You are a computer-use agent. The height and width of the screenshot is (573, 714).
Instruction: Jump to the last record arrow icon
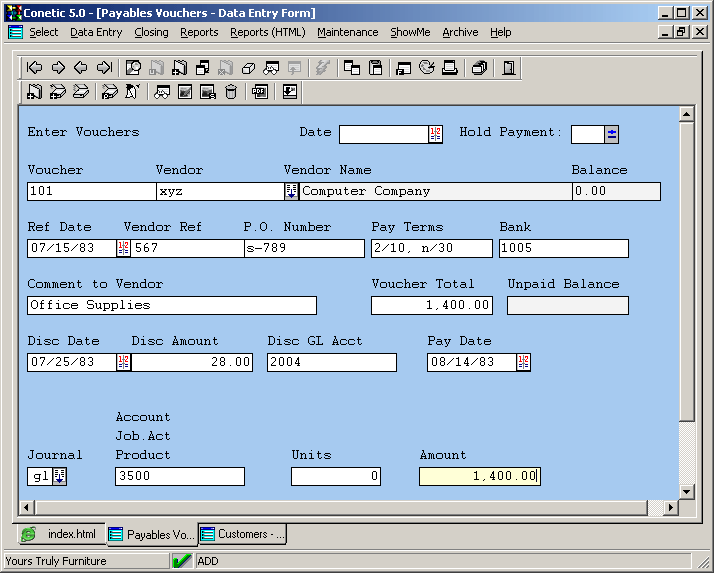coord(104,68)
